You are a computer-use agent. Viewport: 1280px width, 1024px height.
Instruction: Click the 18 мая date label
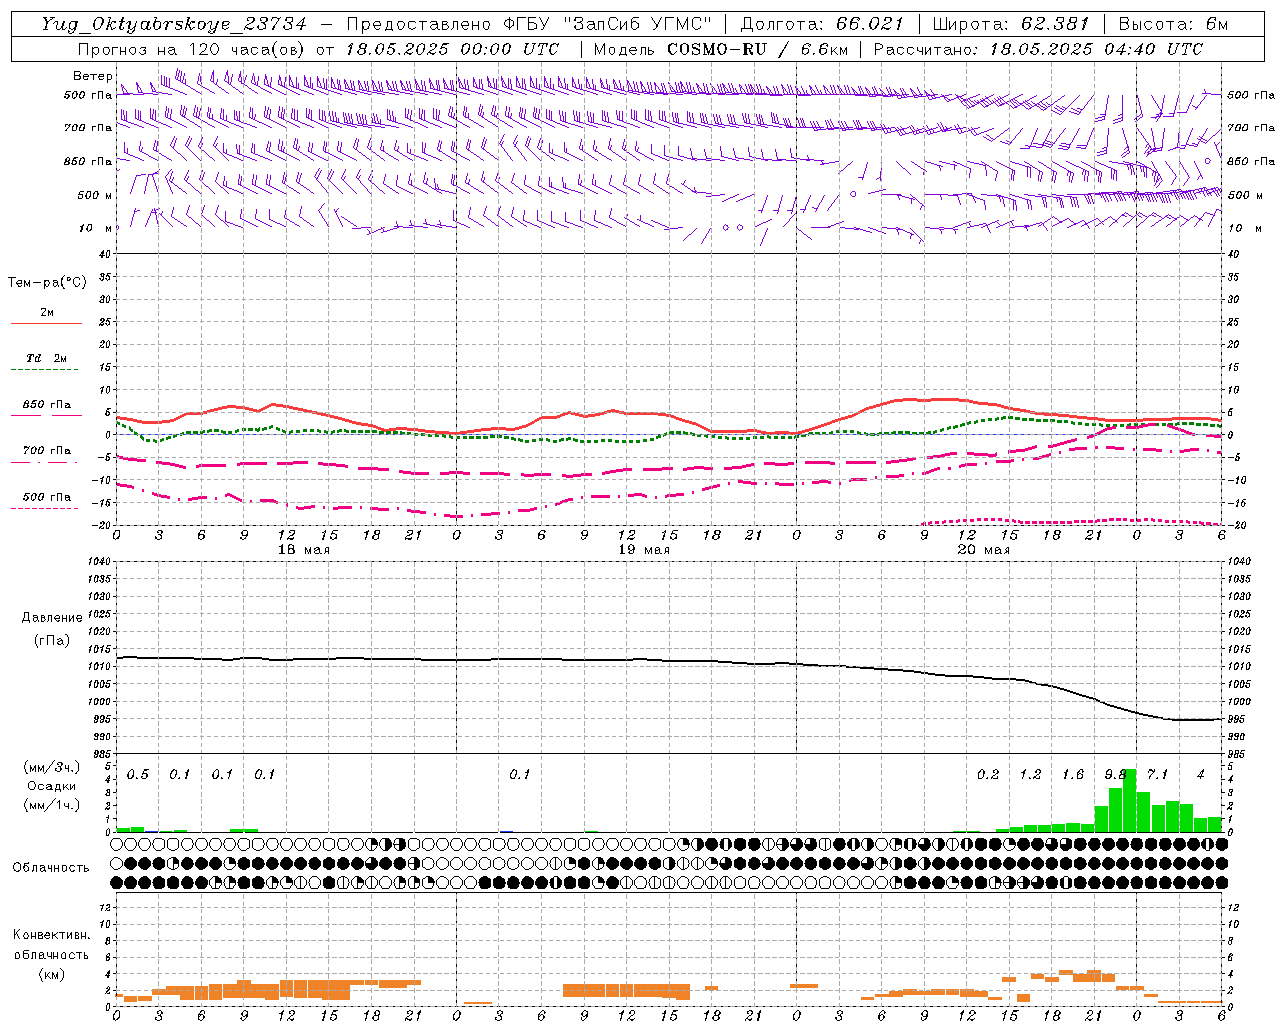304,550
